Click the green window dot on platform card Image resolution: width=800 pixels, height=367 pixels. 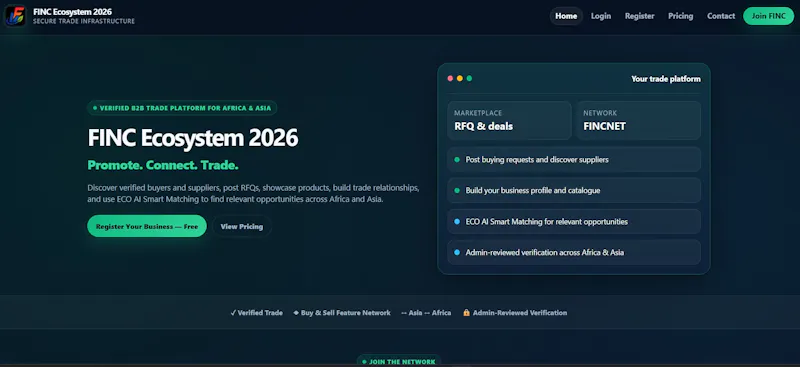point(469,79)
